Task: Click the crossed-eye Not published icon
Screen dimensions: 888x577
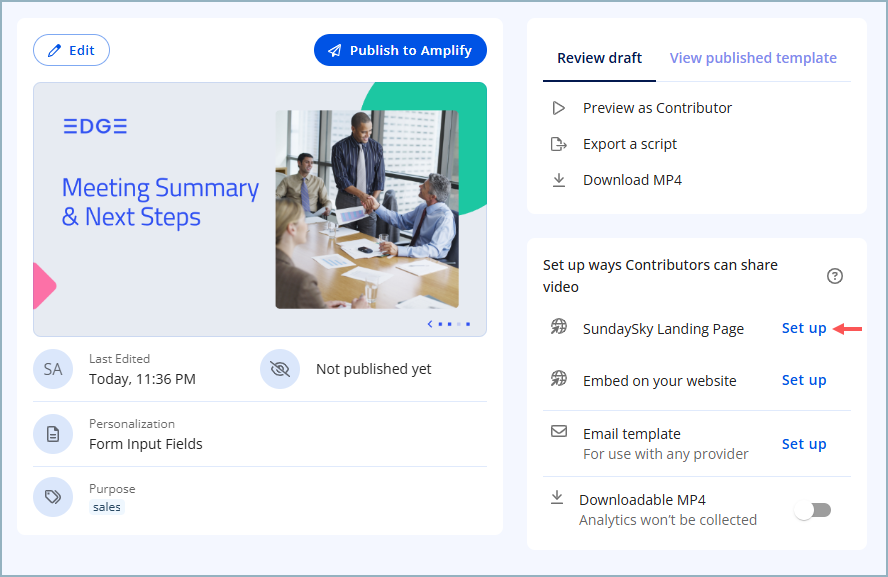Action: click(280, 369)
